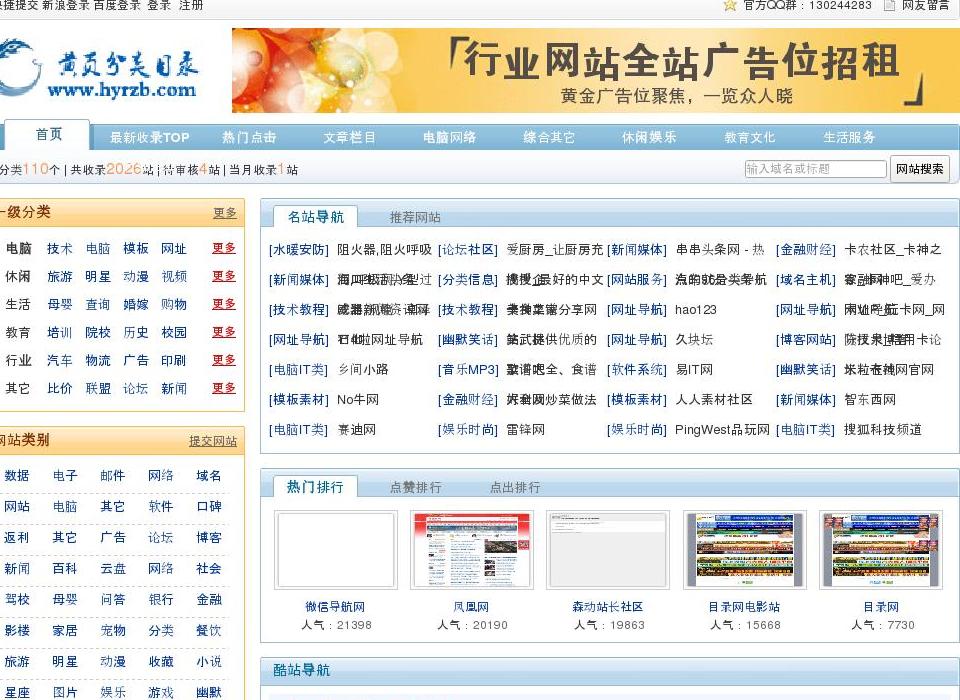The height and width of the screenshot is (700, 960).
Task: Click the 森动站长社区 title link
Action: click(607, 607)
